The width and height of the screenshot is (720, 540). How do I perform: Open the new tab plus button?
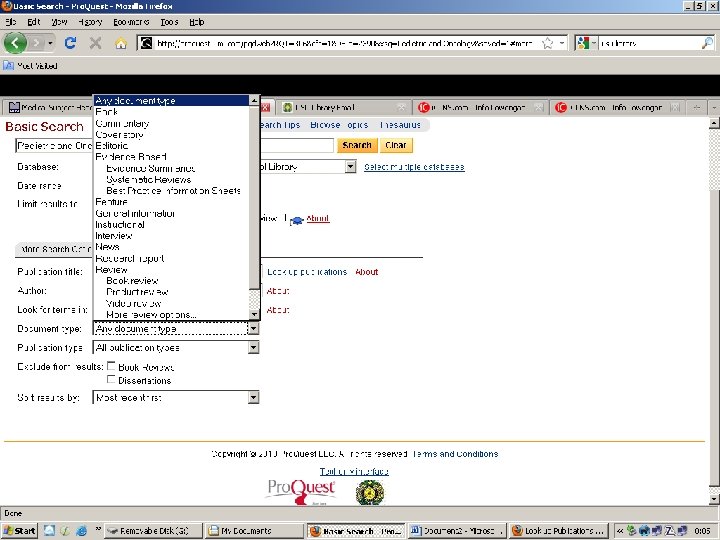coord(697,107)
